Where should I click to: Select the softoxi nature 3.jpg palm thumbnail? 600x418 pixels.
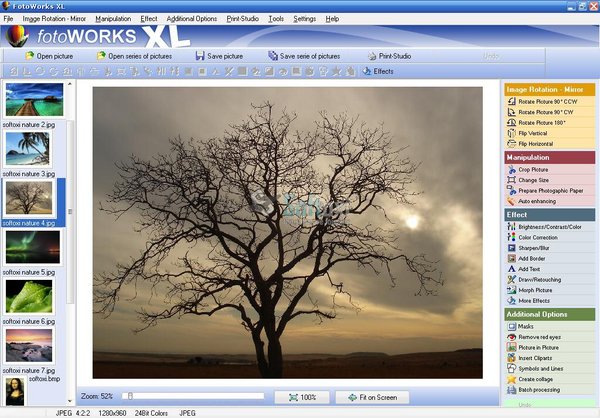coord(28,149)
